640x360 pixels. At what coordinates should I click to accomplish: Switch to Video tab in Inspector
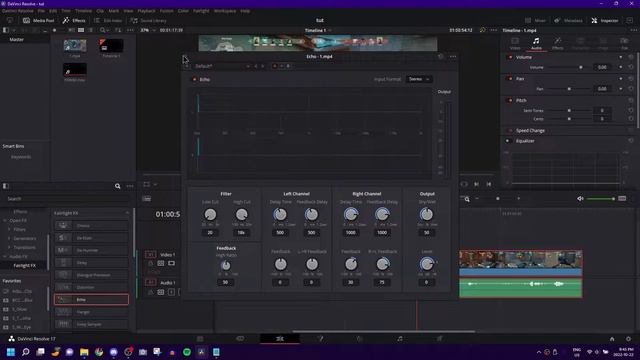pos(515,43)
